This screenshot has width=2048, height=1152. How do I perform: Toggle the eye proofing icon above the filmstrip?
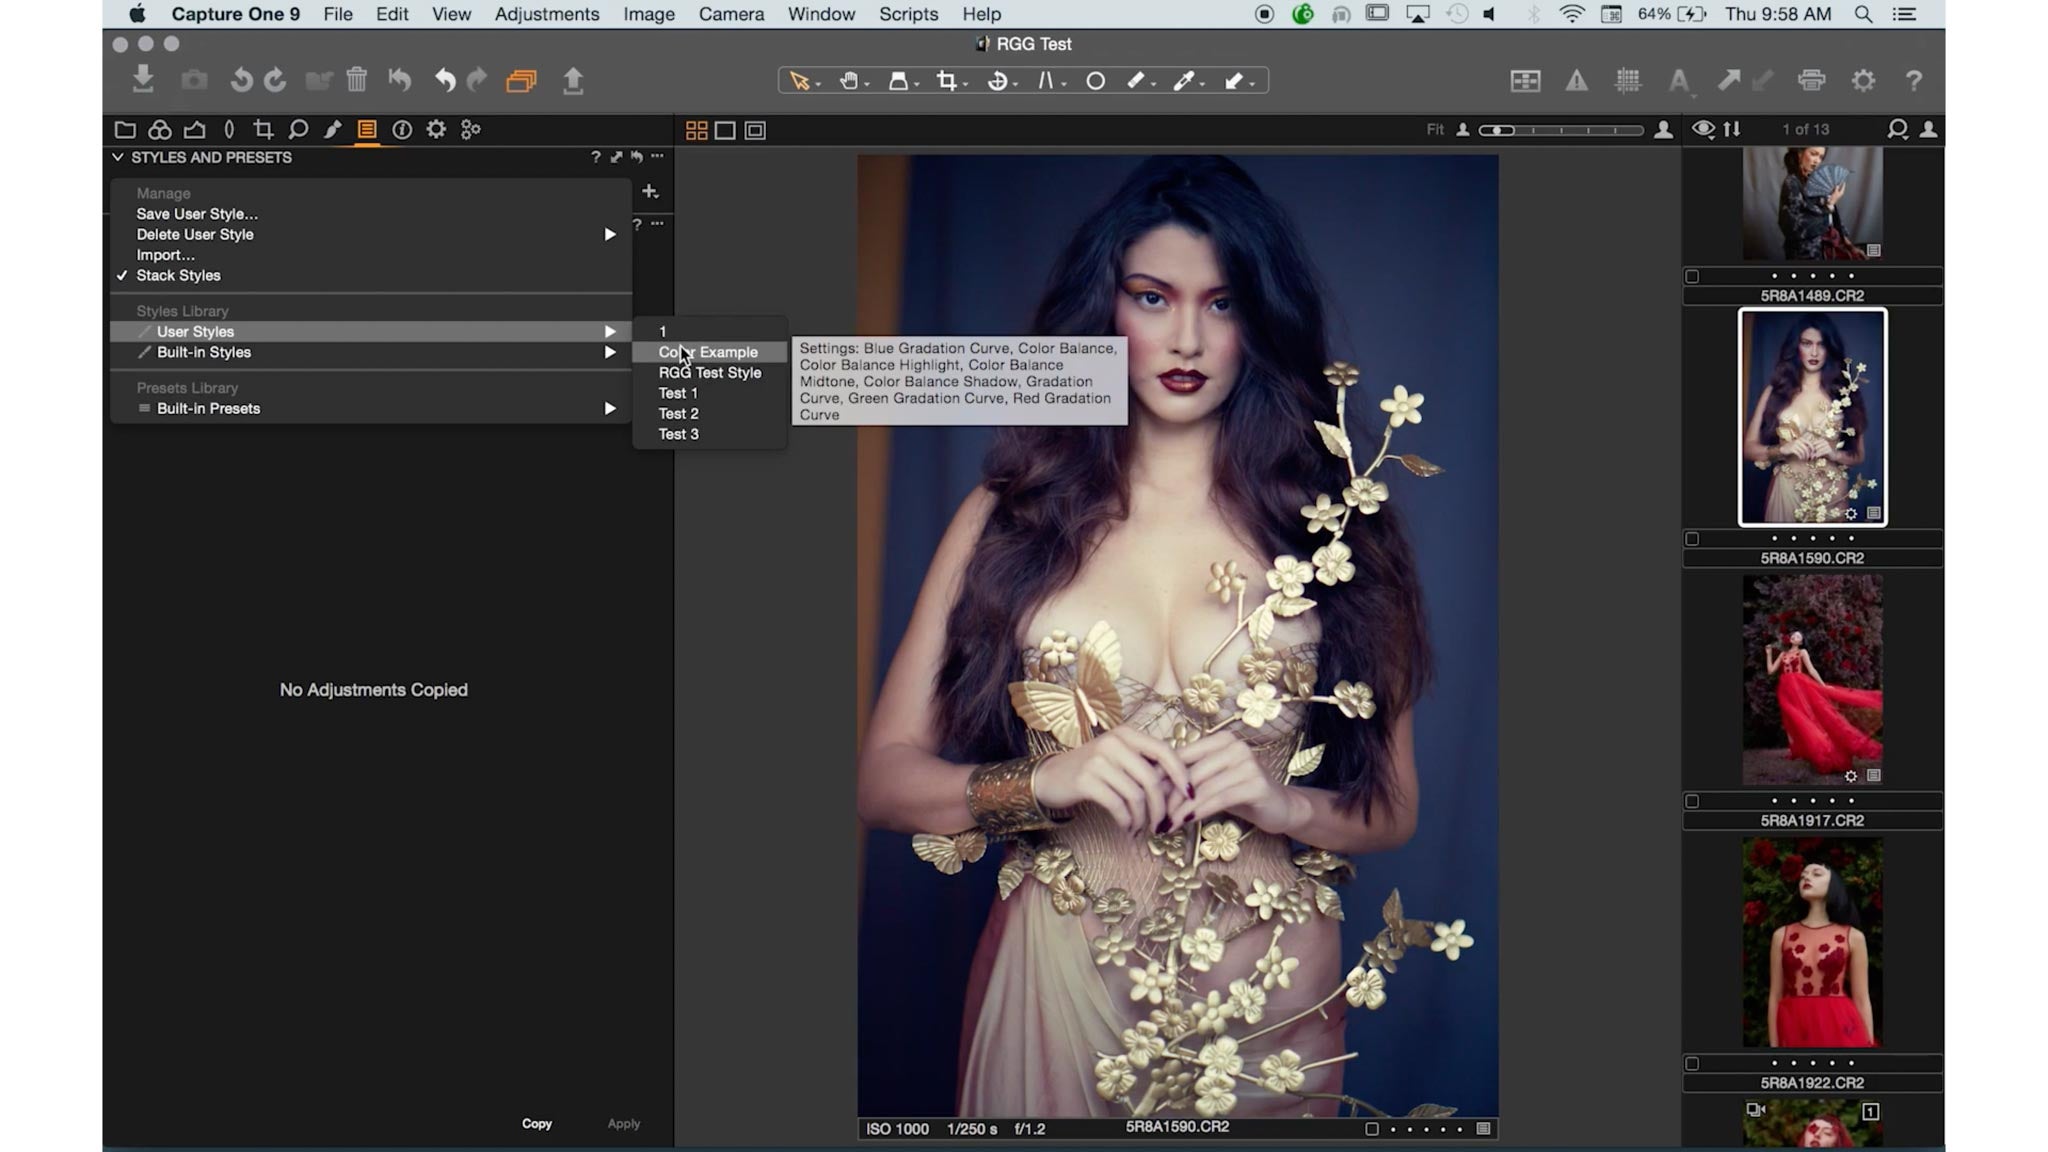(1705, 129)
